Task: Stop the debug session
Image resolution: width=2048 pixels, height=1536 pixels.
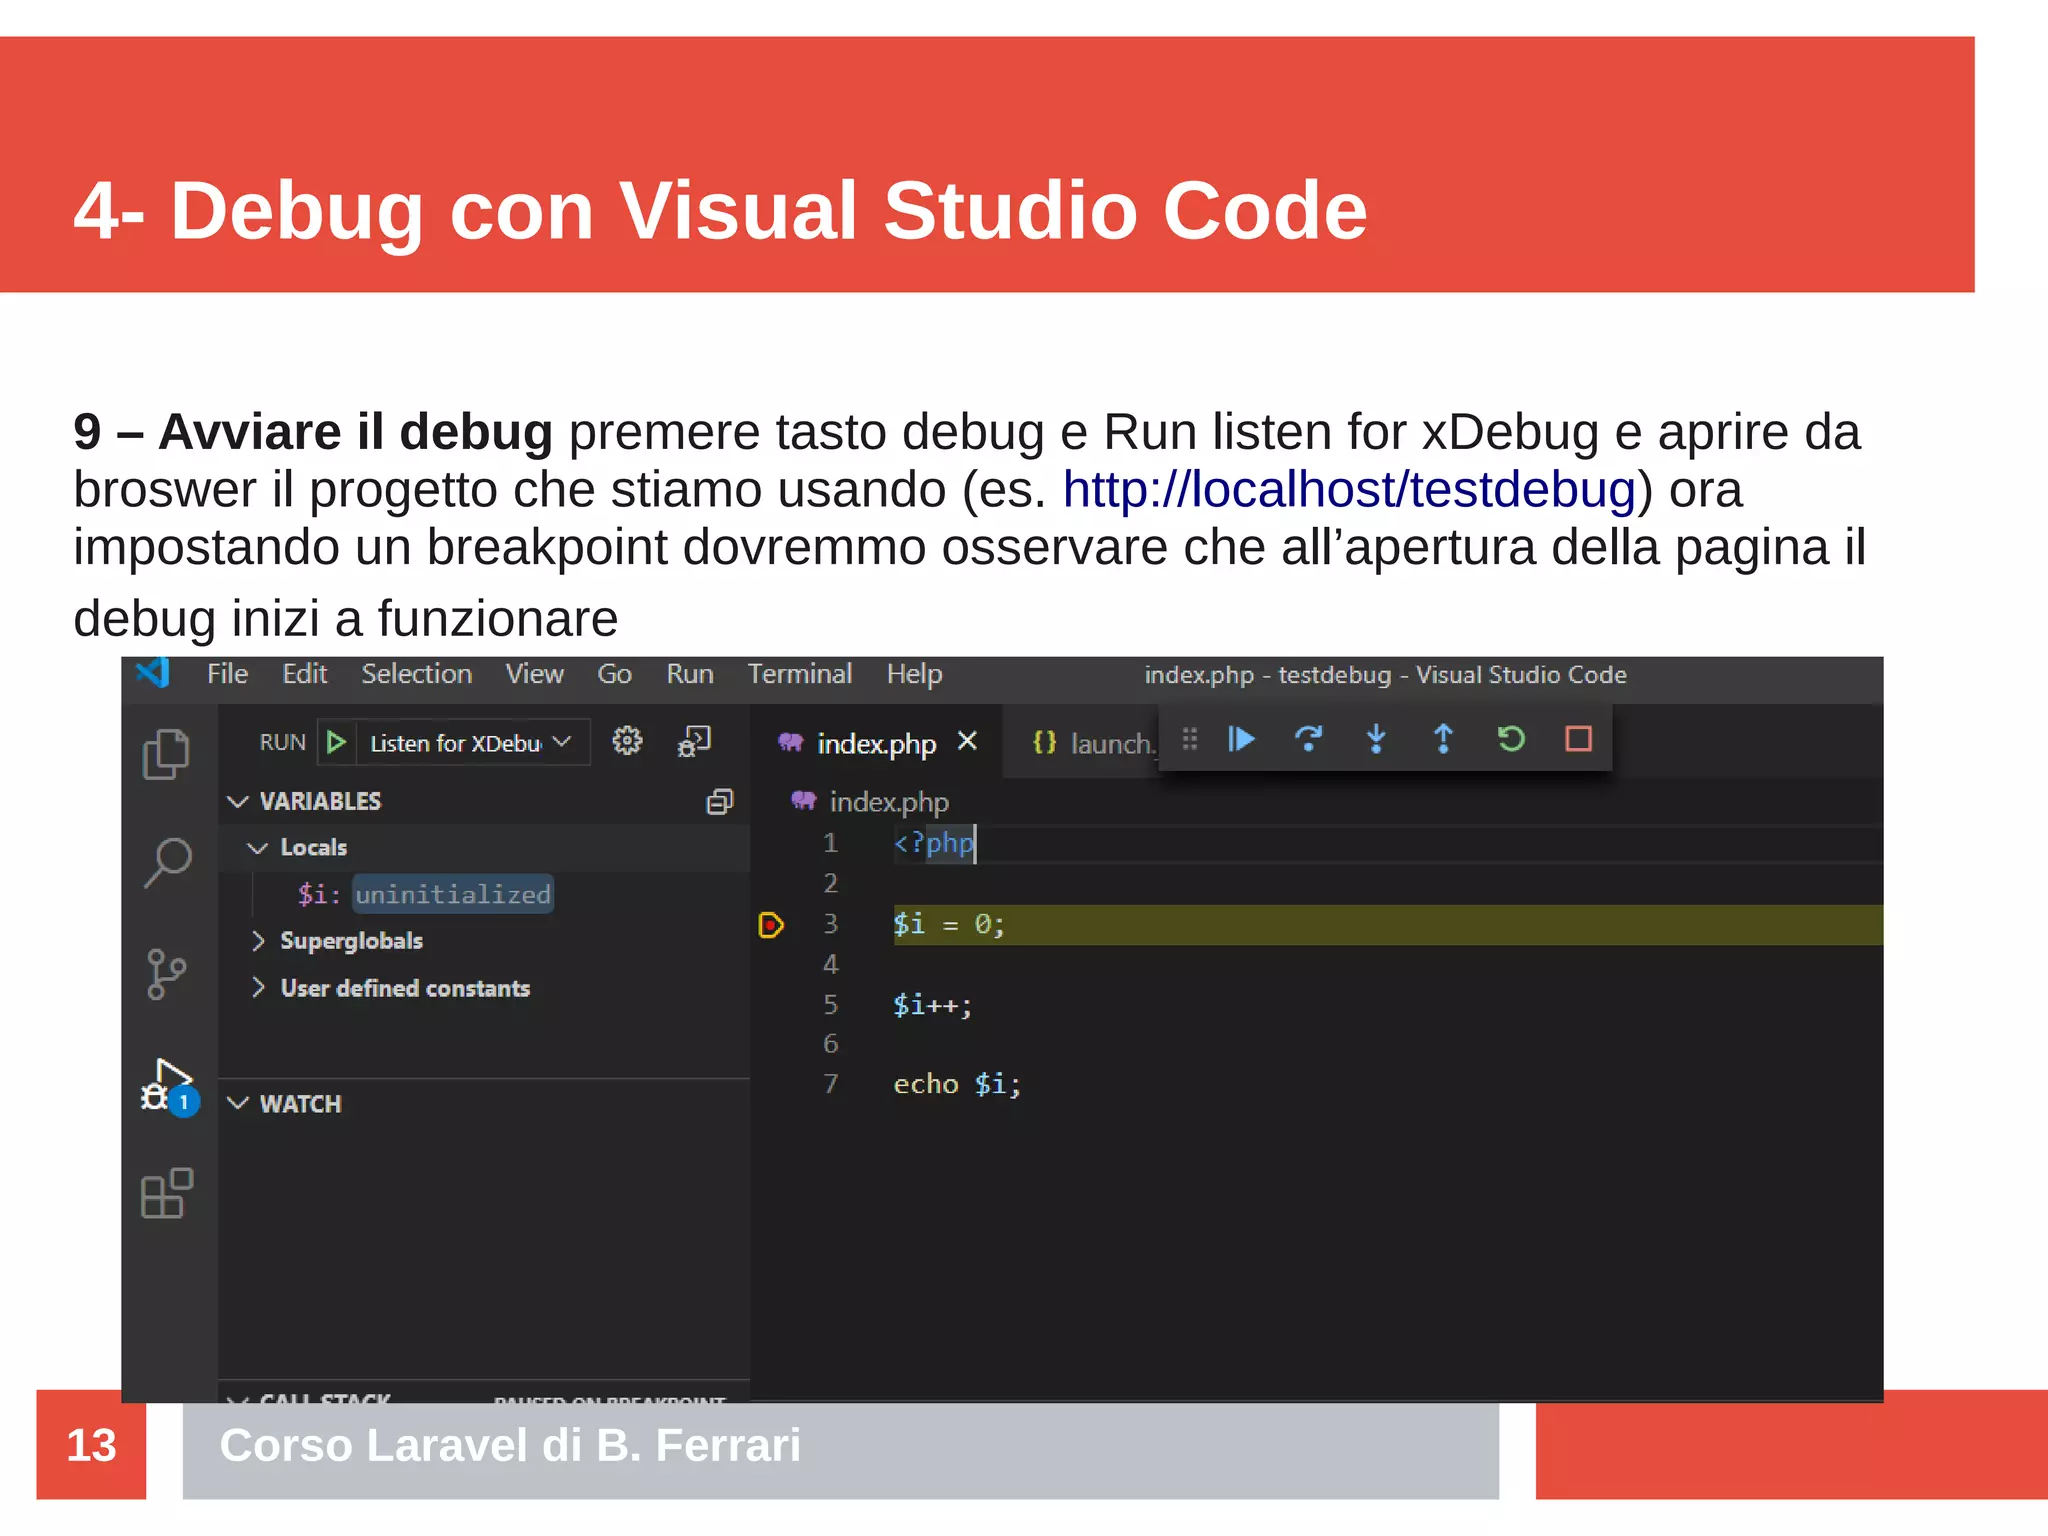Action: (x=1578, y=739)
